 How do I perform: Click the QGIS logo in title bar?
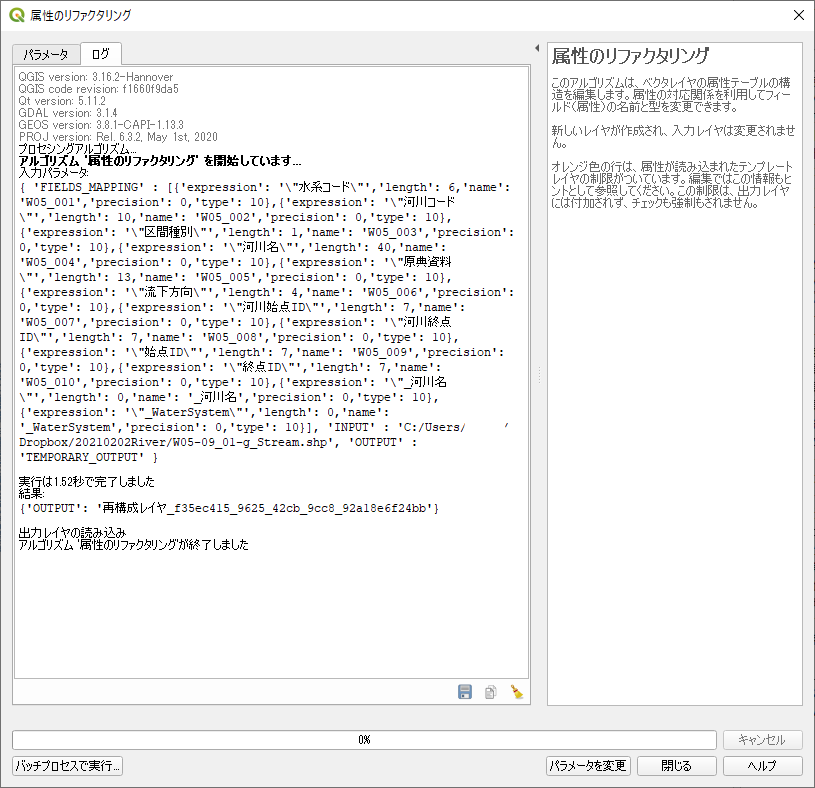pos(17,15)
